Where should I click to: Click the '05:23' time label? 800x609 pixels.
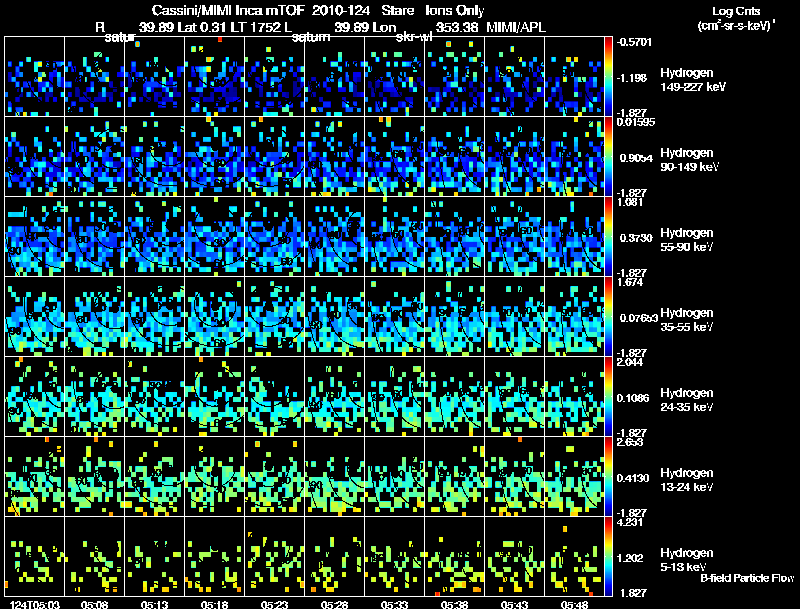274,604
